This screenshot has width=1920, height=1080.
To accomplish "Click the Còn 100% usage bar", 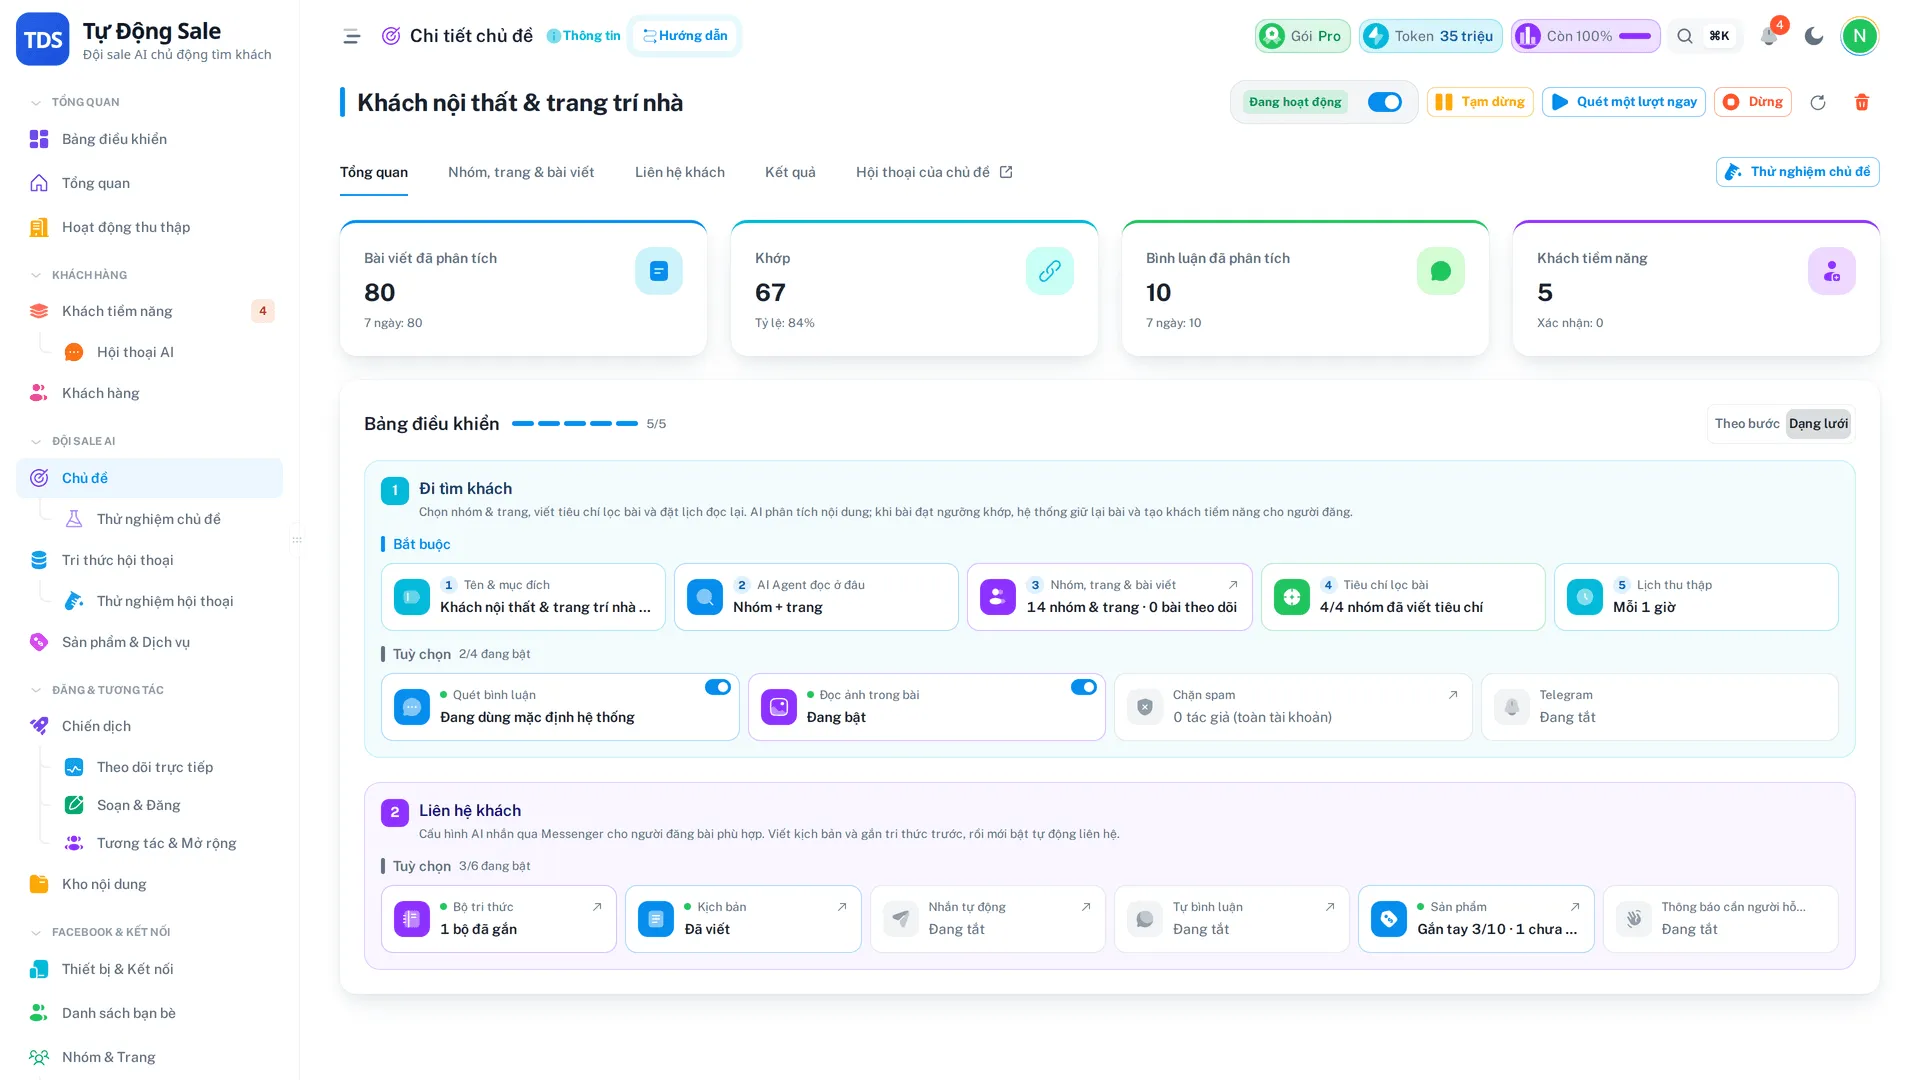I will pos(1586,36).
